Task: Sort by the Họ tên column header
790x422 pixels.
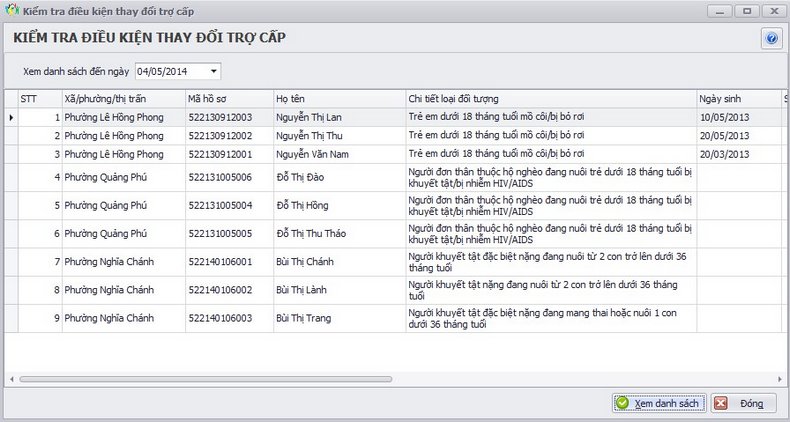Action: (x=340, y=99)
